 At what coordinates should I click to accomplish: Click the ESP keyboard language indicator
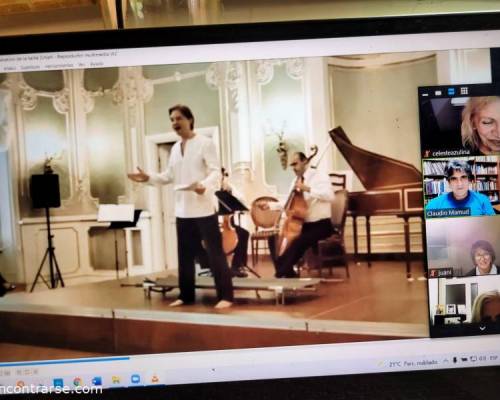pos(493,358)
